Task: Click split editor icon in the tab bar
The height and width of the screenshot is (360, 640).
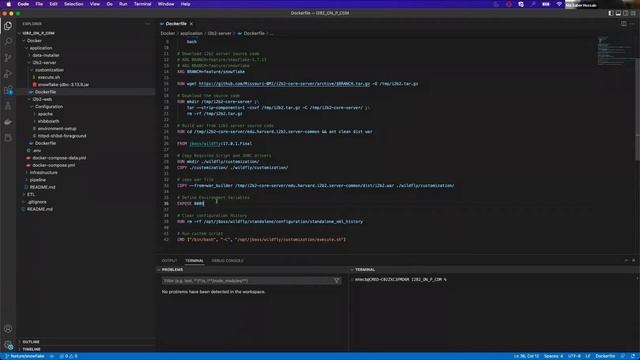Action: pos(624,24)
